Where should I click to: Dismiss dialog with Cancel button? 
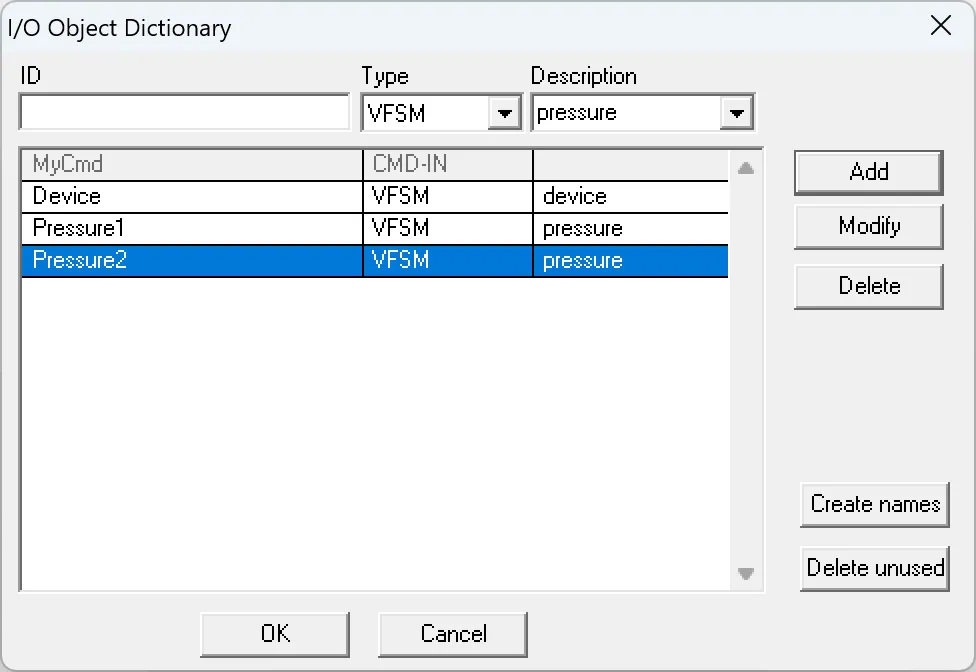(453, 633)
